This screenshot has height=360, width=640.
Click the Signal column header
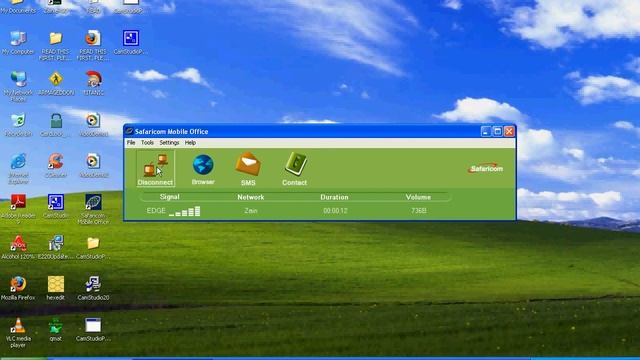(x=169, y=197)
